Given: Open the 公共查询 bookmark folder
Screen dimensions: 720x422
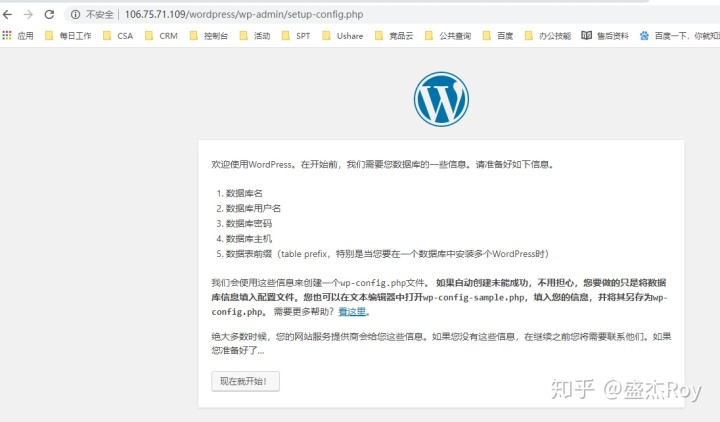Looking at the screenshot, I should coord(448,36).
